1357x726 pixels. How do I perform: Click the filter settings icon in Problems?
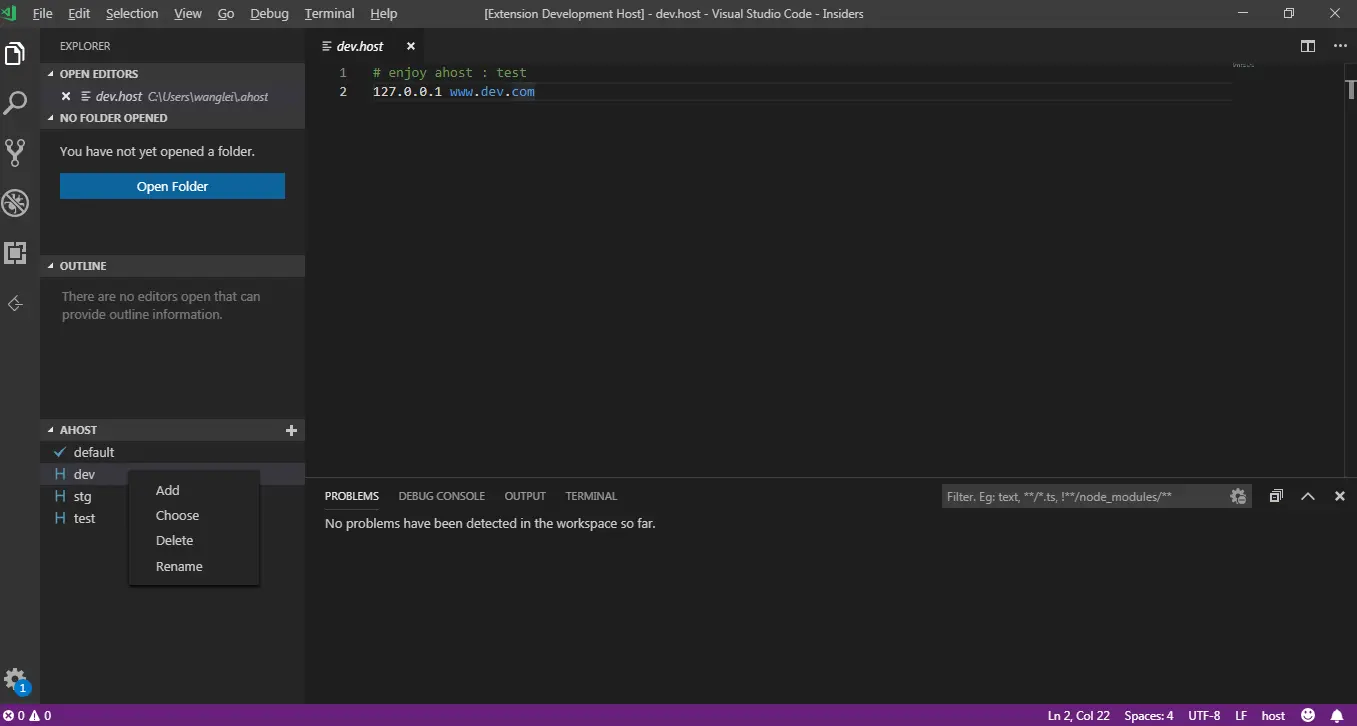pyautogui.click(x=1238, y=496)
